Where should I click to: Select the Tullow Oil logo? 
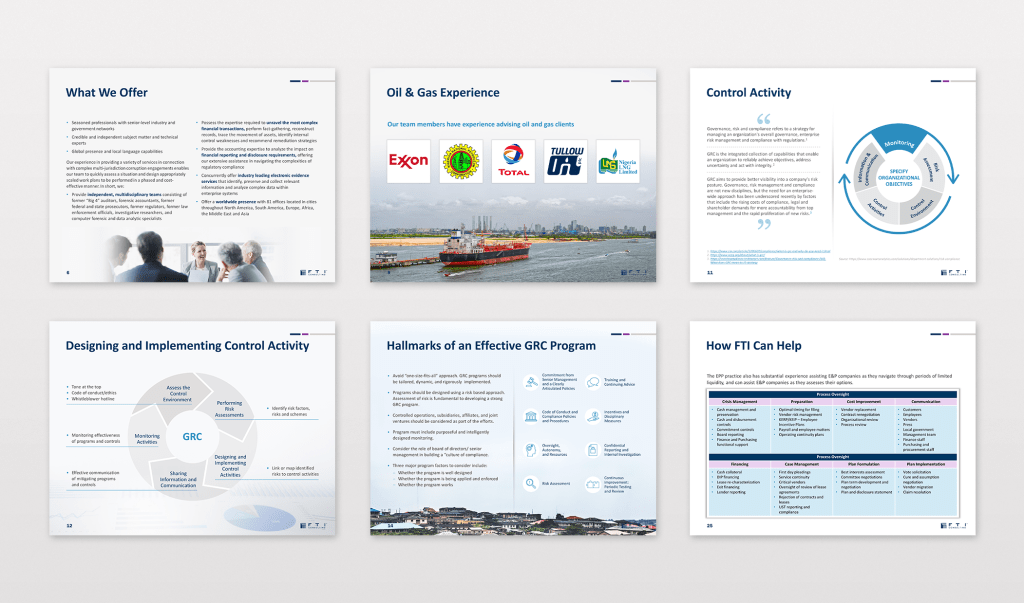tap(567, 161)
